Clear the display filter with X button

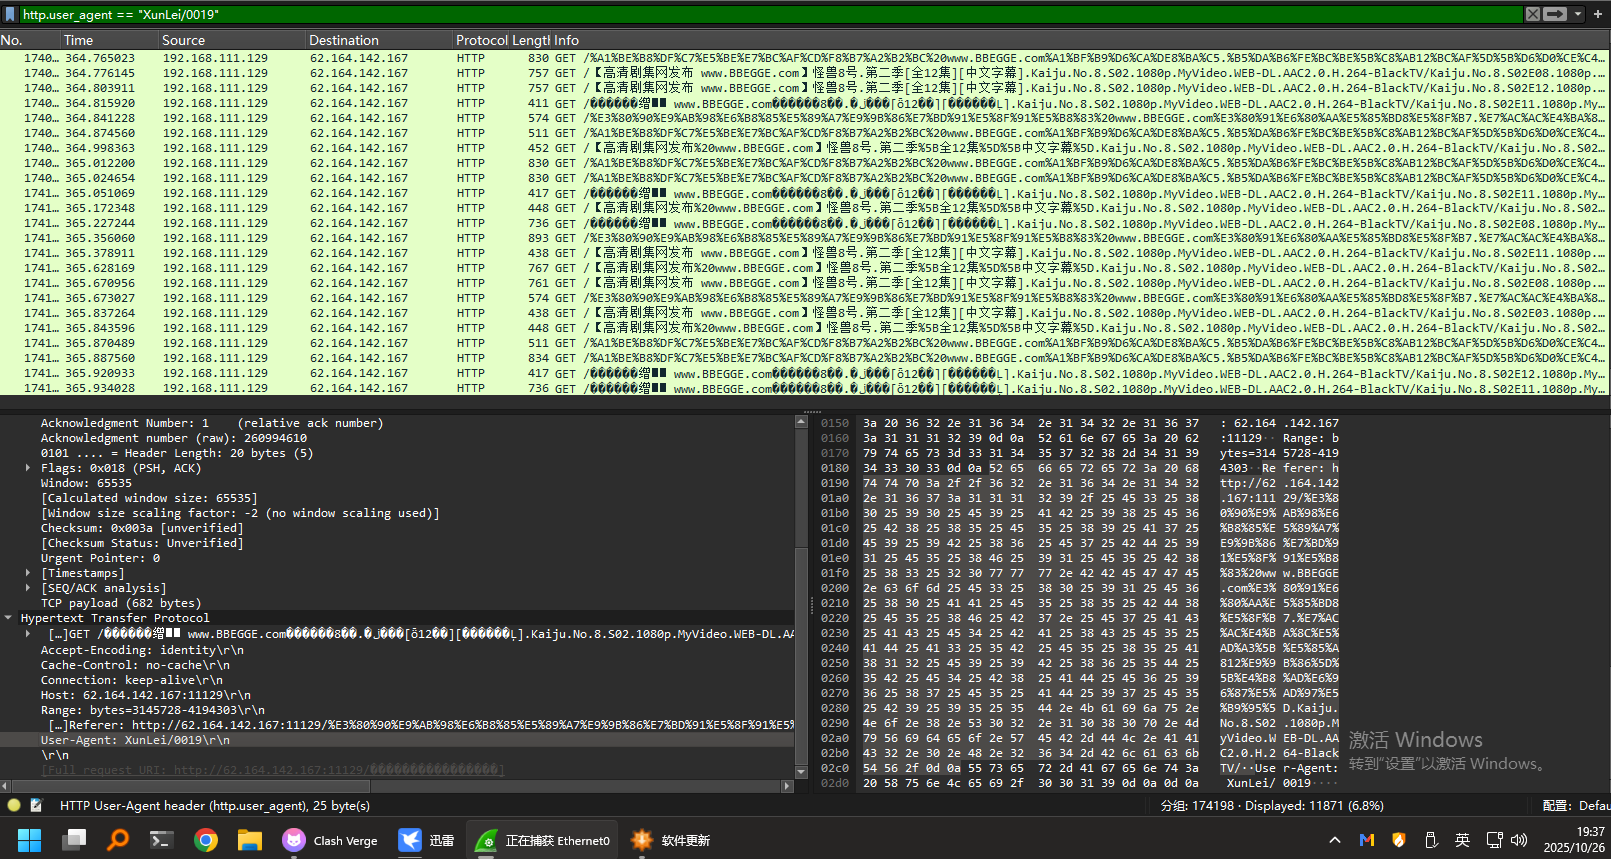1532,14
